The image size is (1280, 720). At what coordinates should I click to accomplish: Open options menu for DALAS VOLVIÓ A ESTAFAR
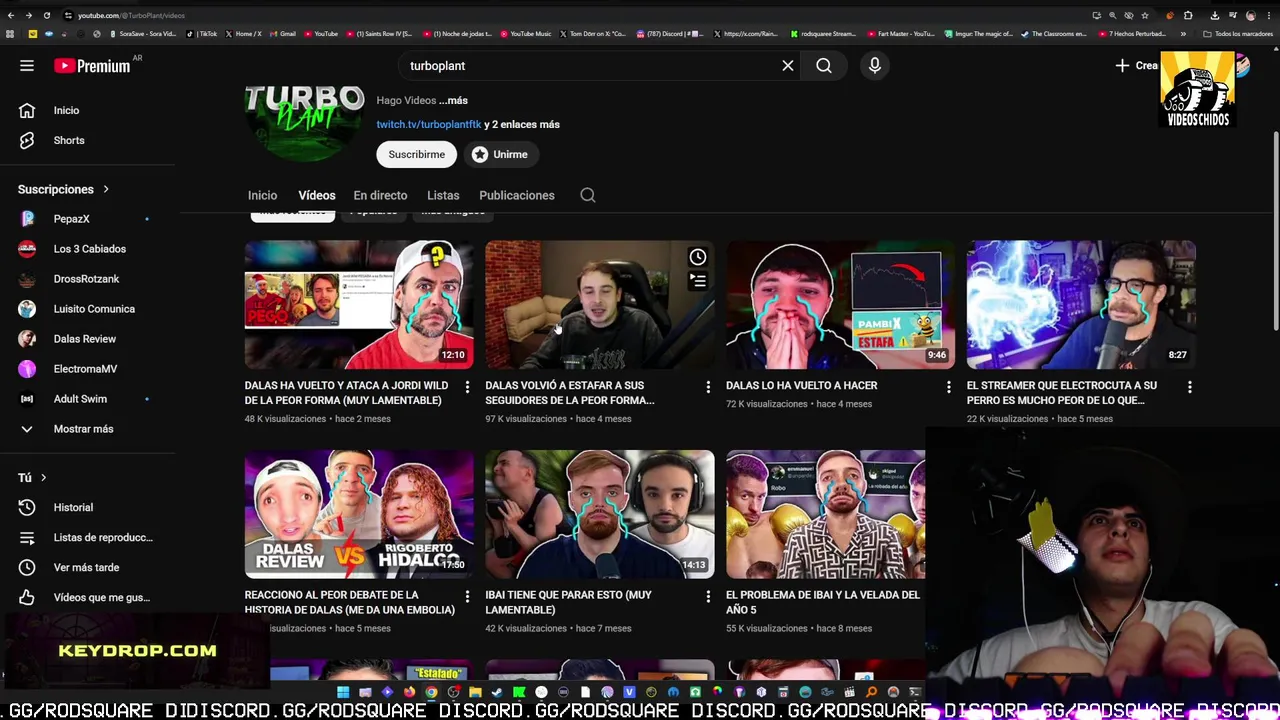(708, 386)
